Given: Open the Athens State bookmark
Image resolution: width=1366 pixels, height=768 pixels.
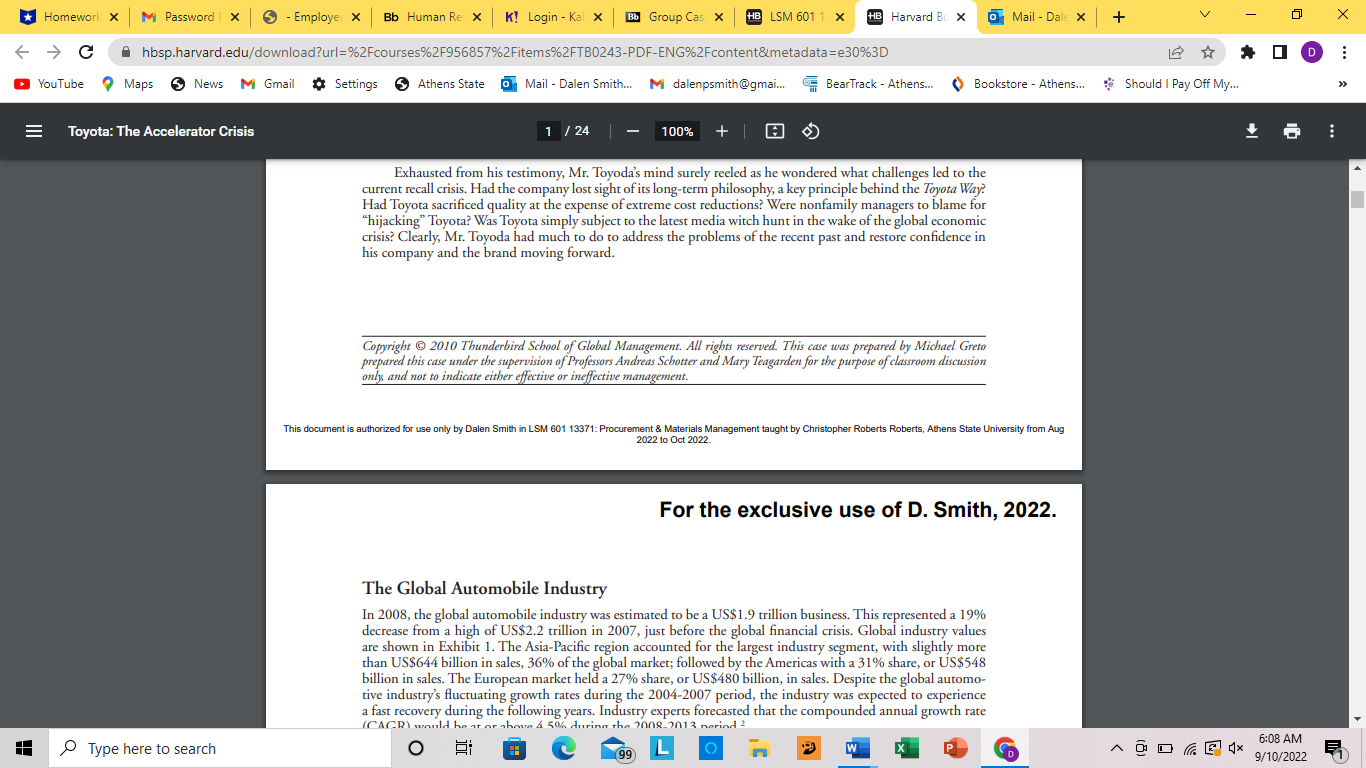Looking at the screenshot, I should click(440, 84).
